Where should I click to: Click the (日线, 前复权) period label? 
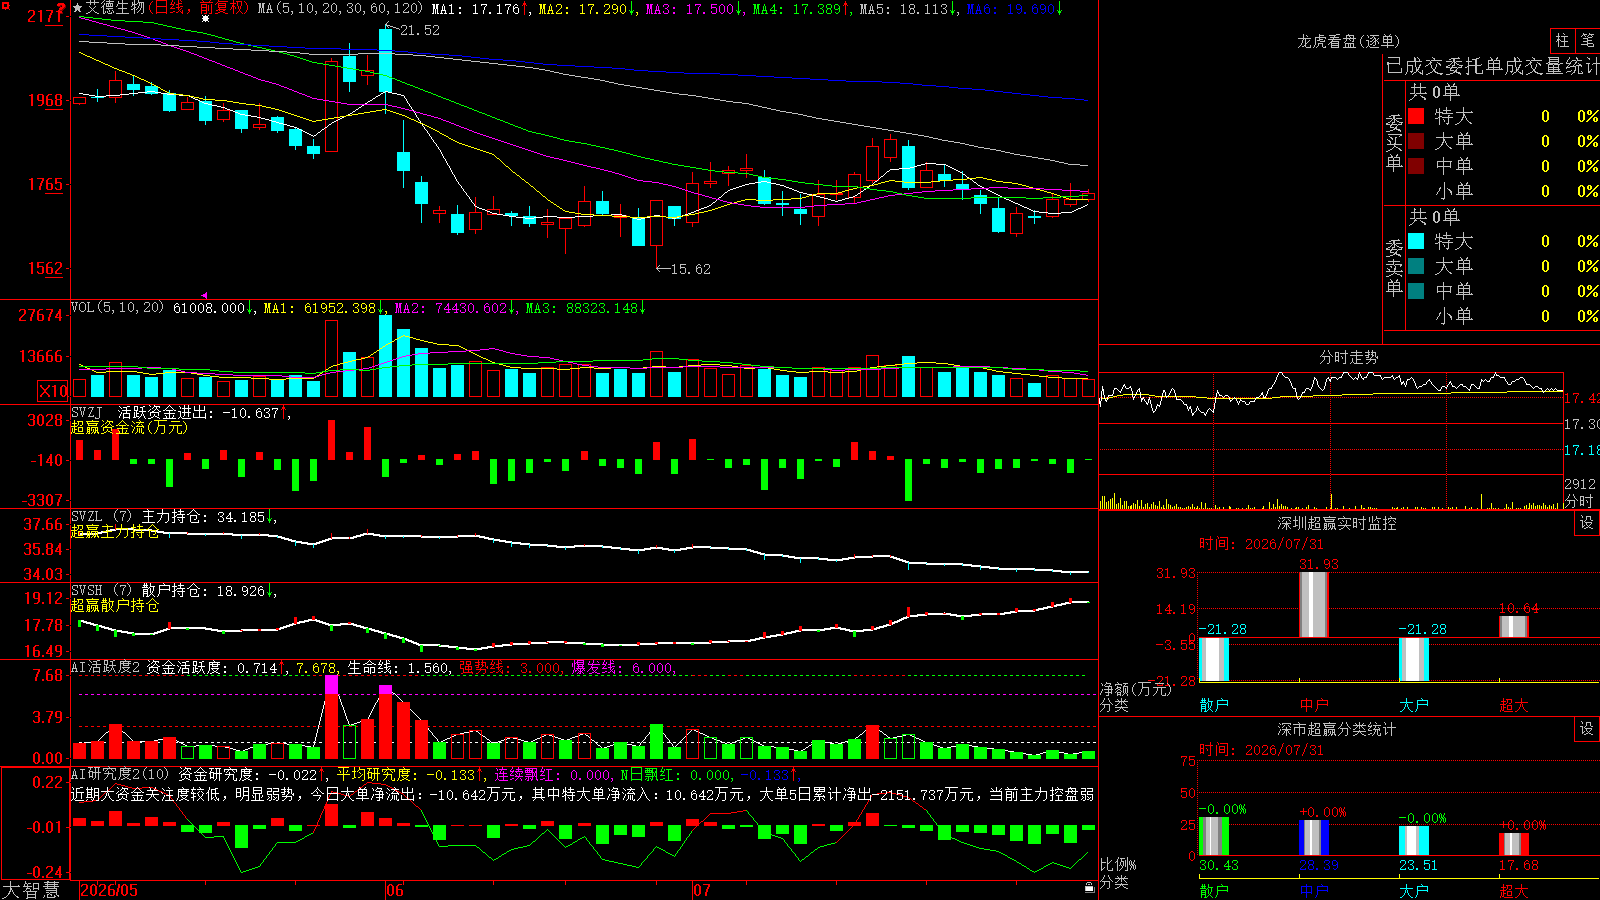click(199, 8)
